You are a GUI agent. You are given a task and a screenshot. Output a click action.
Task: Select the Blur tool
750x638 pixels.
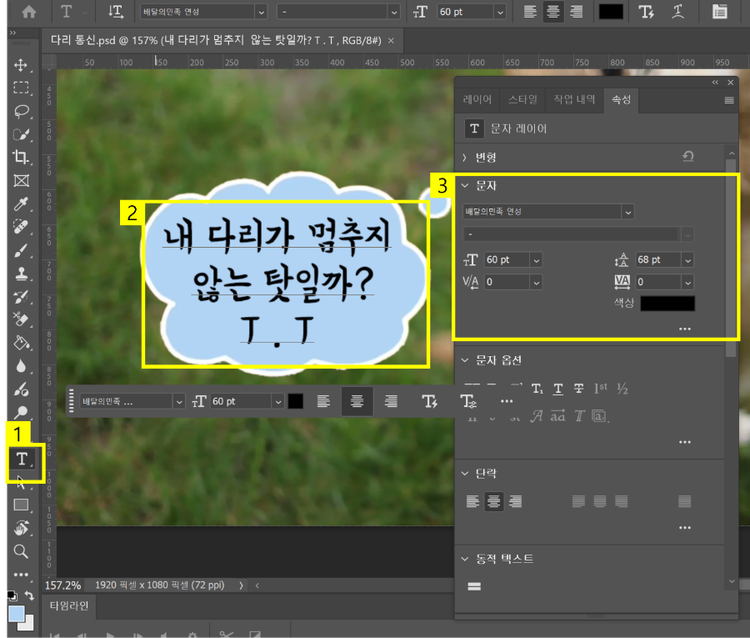click(x=21, y=366)
